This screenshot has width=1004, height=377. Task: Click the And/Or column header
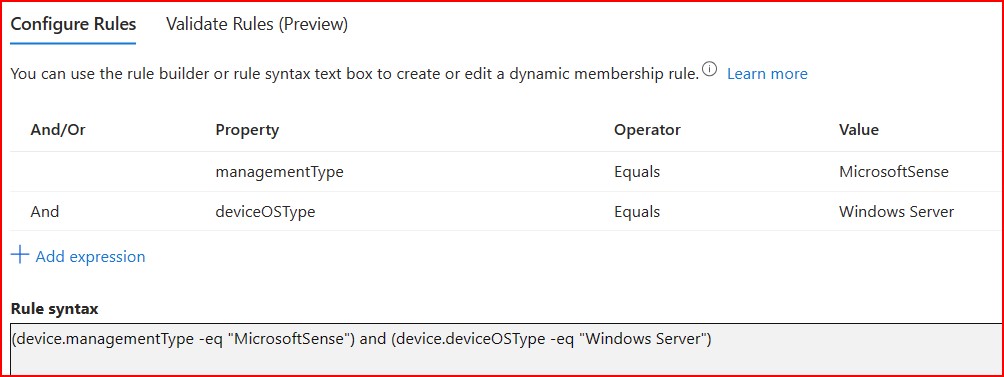click(x=58, y=130)
